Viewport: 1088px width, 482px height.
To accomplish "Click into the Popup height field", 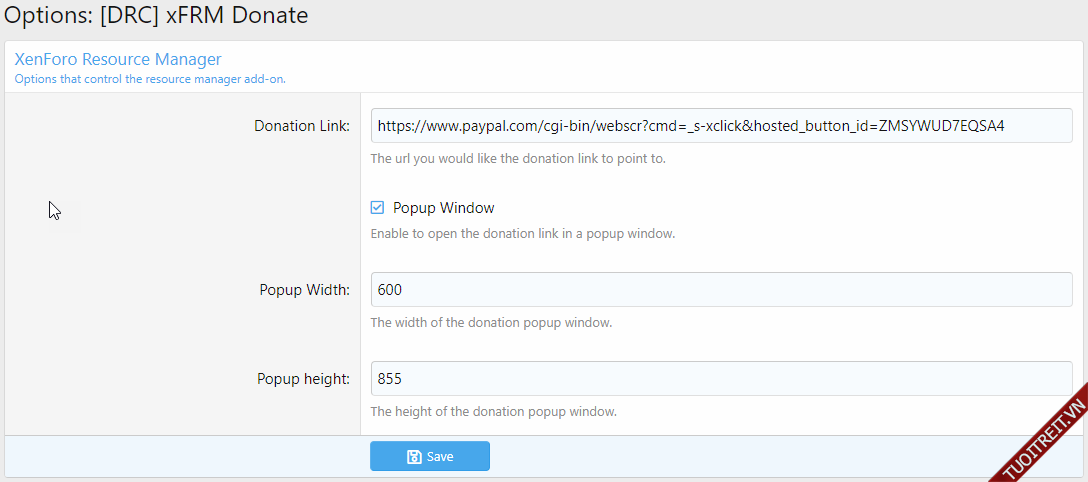I will point(720,379).
